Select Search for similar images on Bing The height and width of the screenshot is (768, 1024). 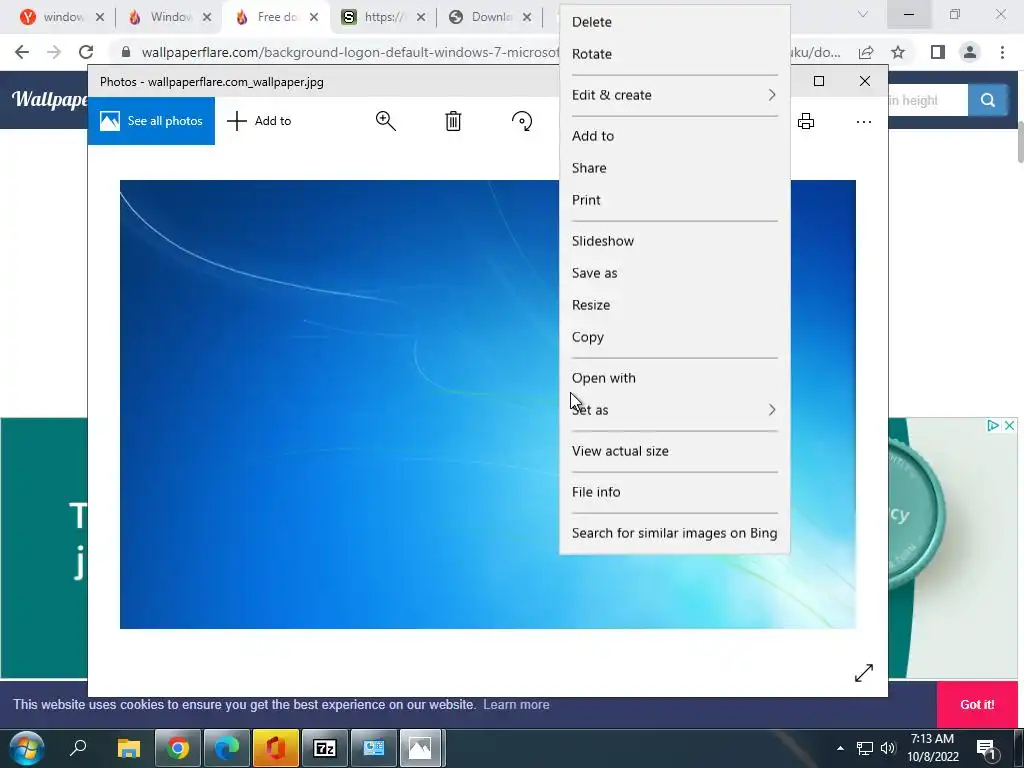pos(675,533)
